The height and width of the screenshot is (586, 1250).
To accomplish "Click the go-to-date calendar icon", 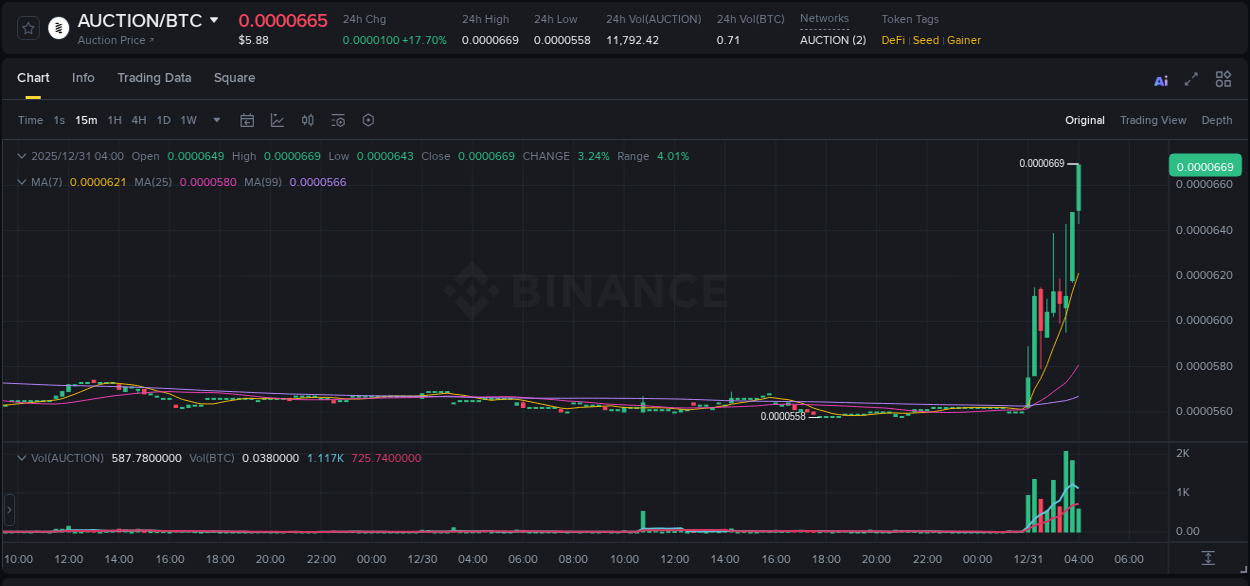I will [247, 120].
